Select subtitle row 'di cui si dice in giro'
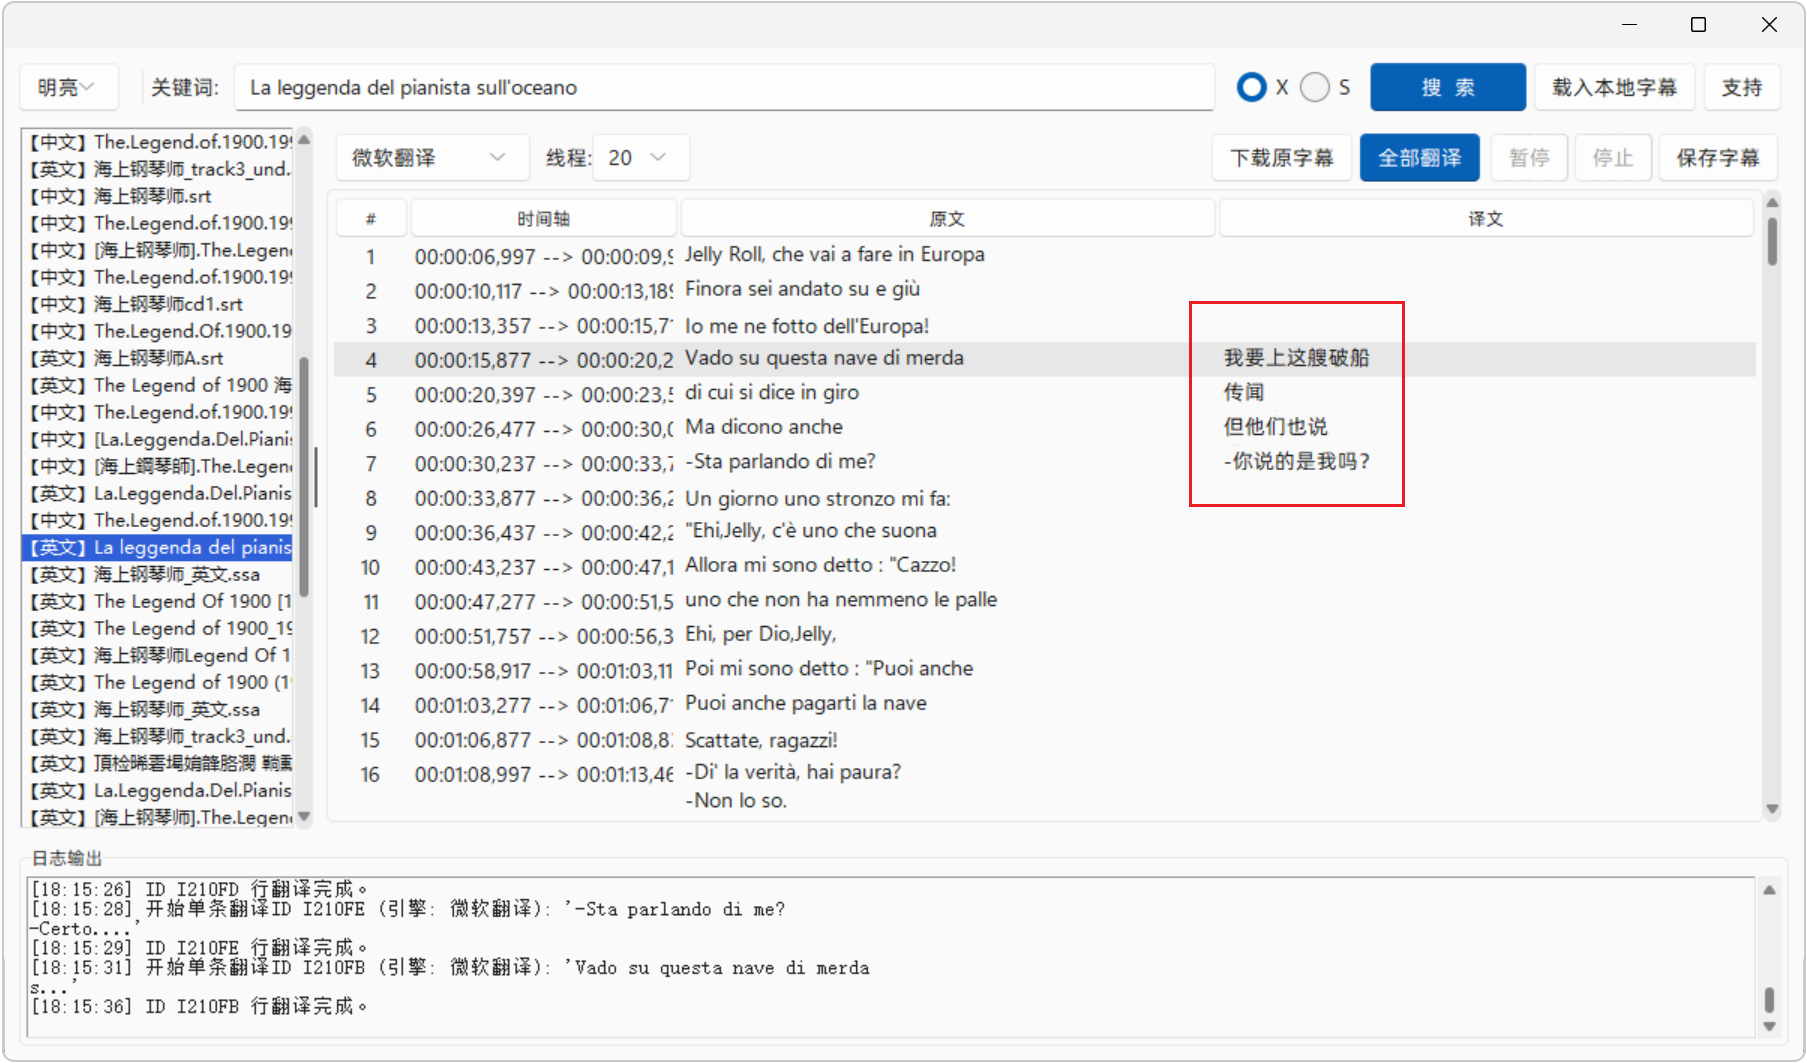 [x=1044, y=394]
